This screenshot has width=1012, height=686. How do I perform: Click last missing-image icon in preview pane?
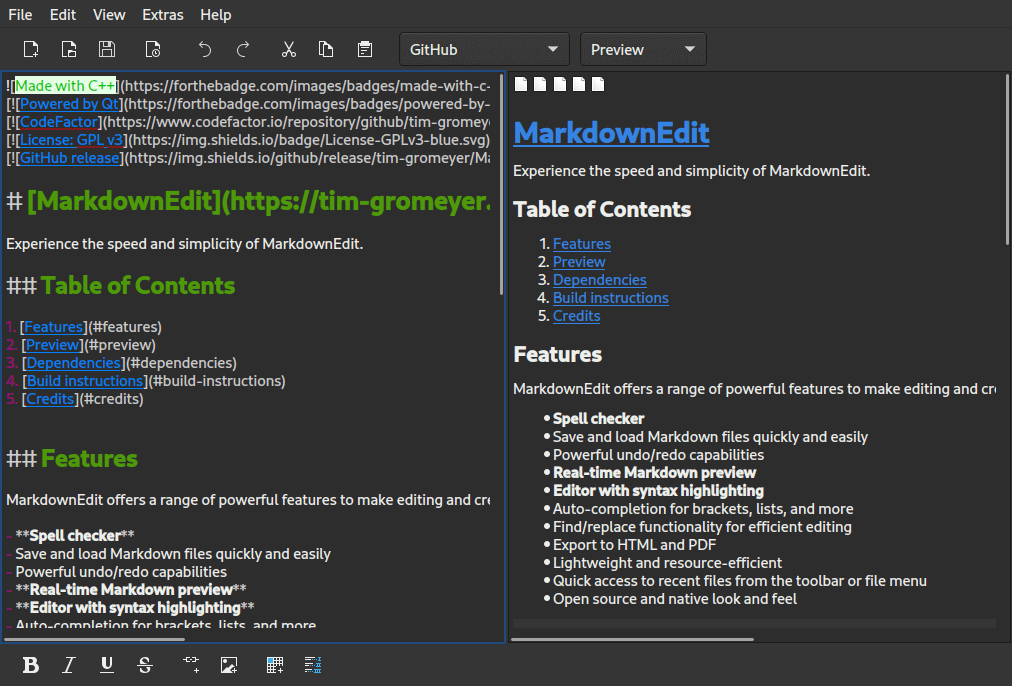point(598,85)
